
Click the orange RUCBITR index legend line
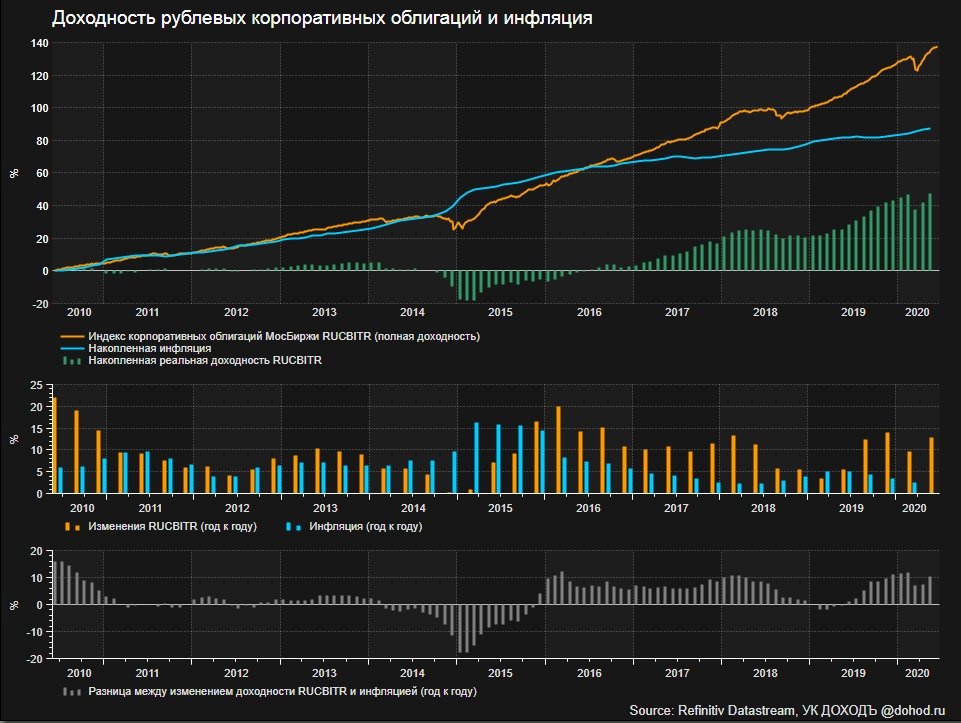[72, 336]
